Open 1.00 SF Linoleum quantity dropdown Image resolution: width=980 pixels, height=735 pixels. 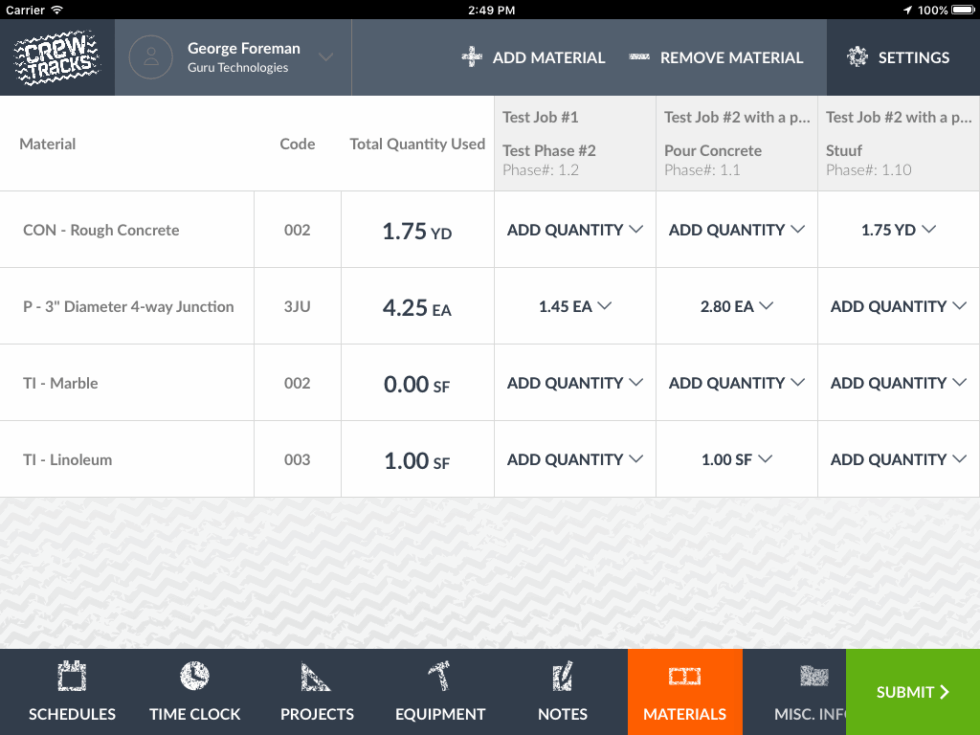[x=737, y=460]
